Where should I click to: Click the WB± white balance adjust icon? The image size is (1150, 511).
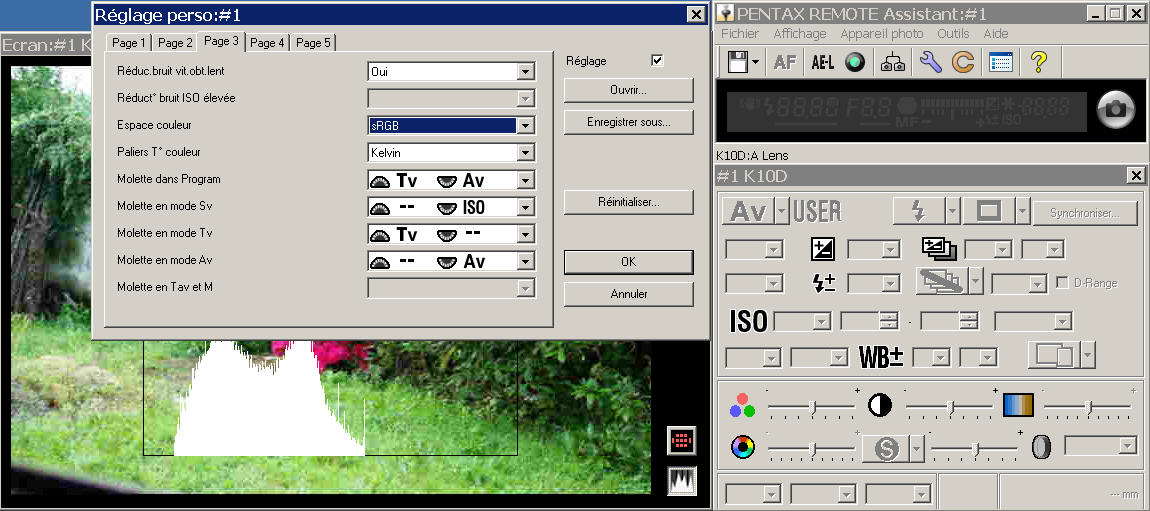click(x=882, y=357)
